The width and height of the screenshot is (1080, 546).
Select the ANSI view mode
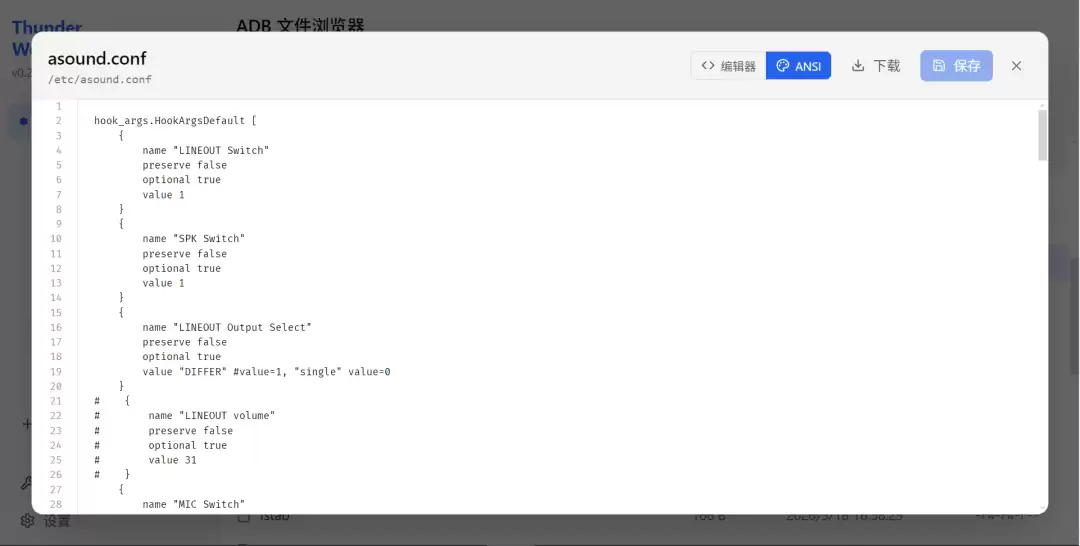[x=798, y=66]
